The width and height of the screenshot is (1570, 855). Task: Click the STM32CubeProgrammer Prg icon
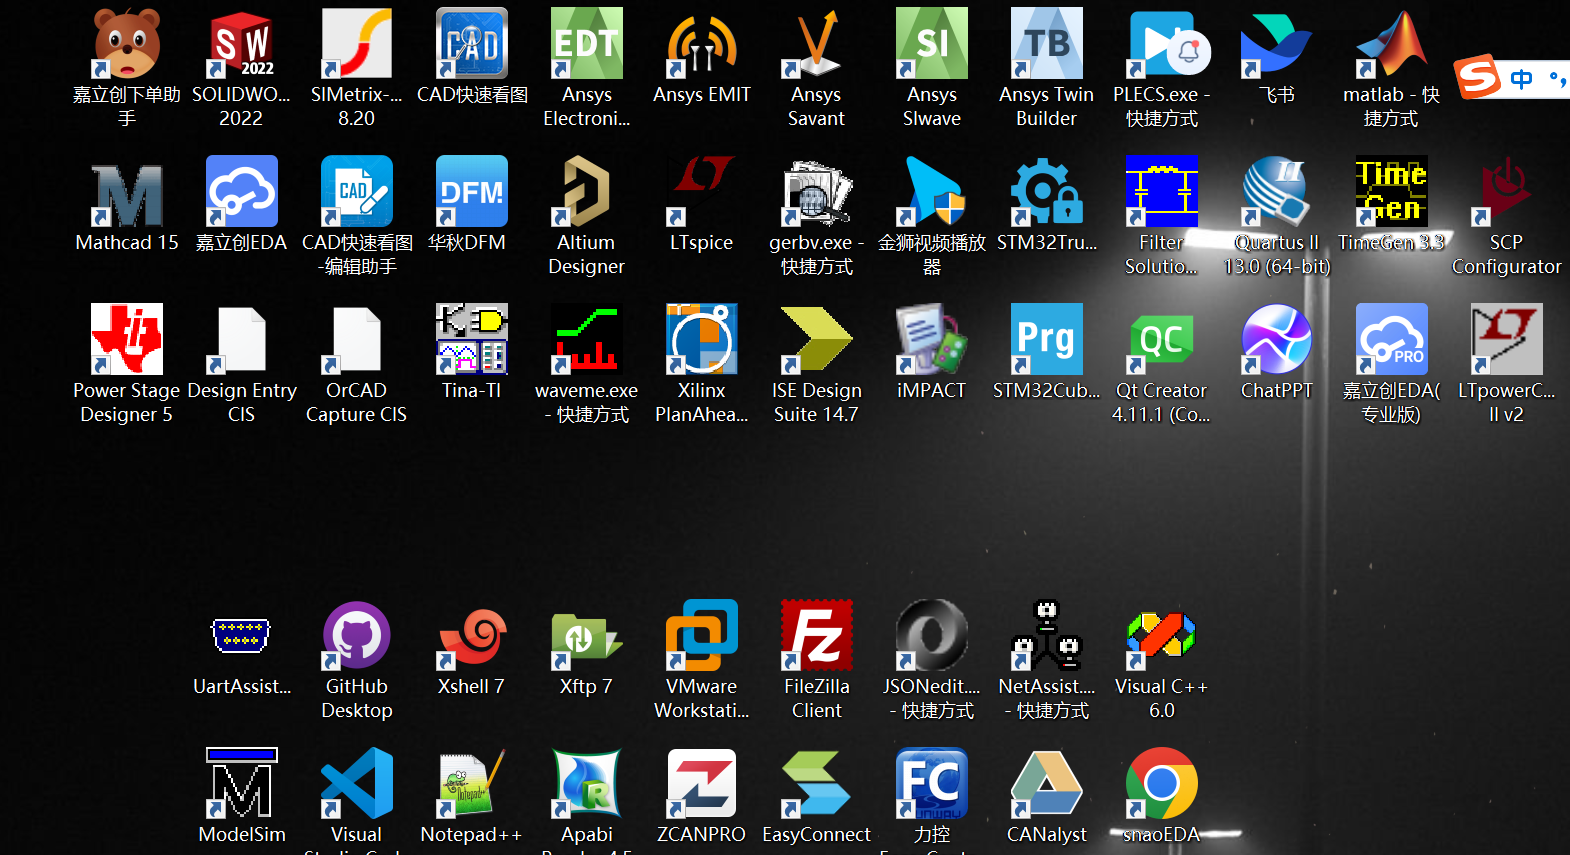[x=1046, y=340]
